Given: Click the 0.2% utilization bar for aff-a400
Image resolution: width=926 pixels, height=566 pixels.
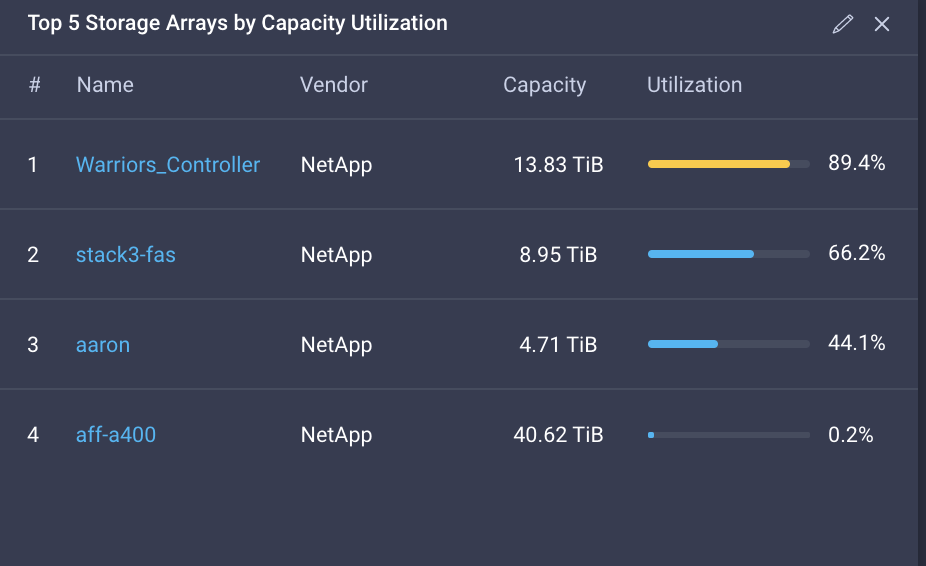Looking at the screenshot, I should [728, 435].
